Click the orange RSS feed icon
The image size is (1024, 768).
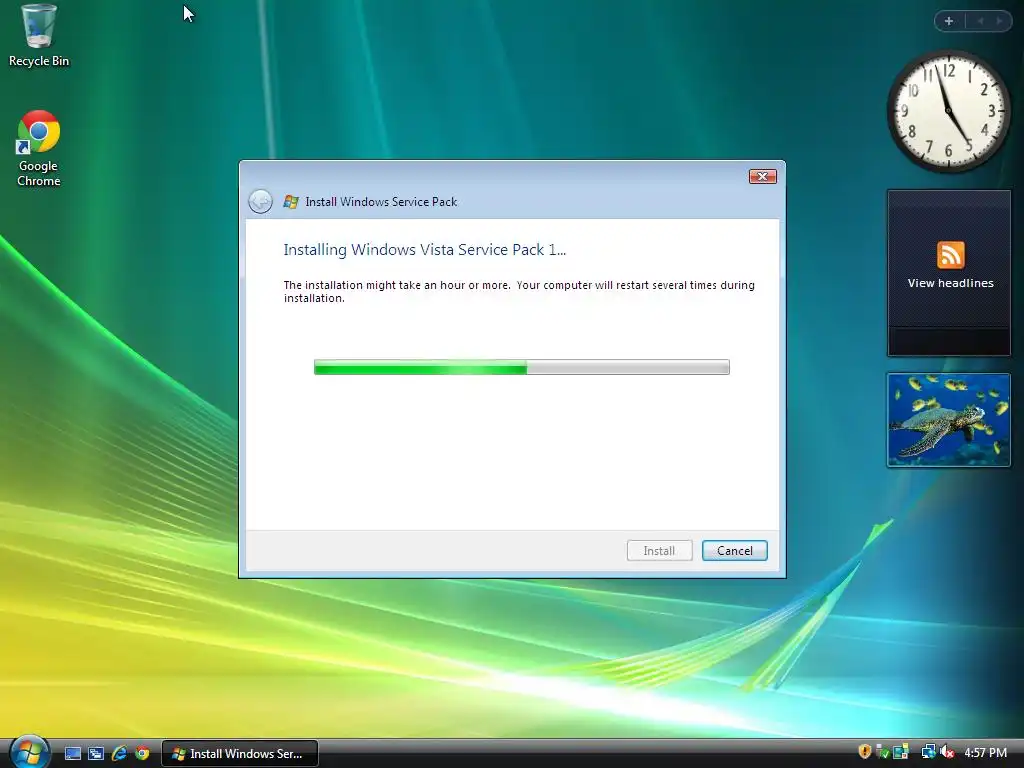[x=950, y=255]
